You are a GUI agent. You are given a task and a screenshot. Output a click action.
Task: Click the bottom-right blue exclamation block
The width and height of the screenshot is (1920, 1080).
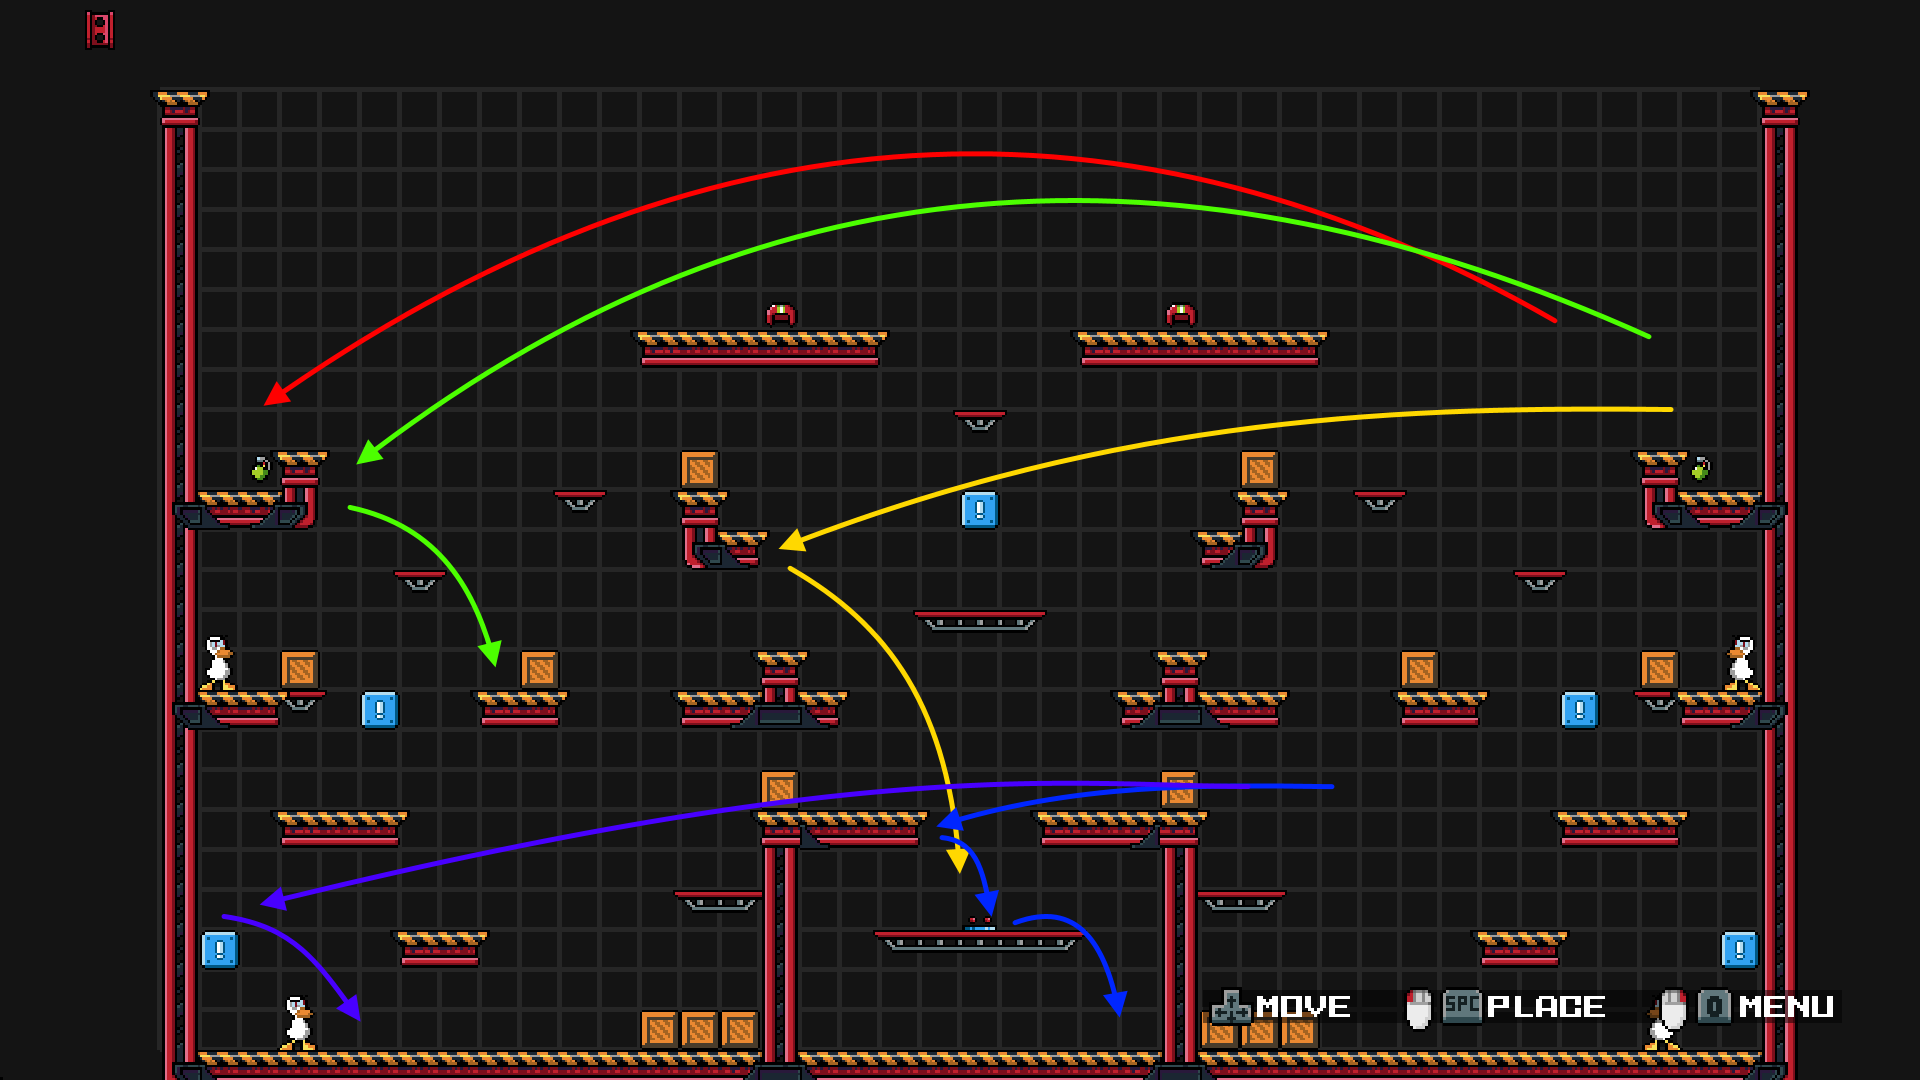(x=1739, y=950)
